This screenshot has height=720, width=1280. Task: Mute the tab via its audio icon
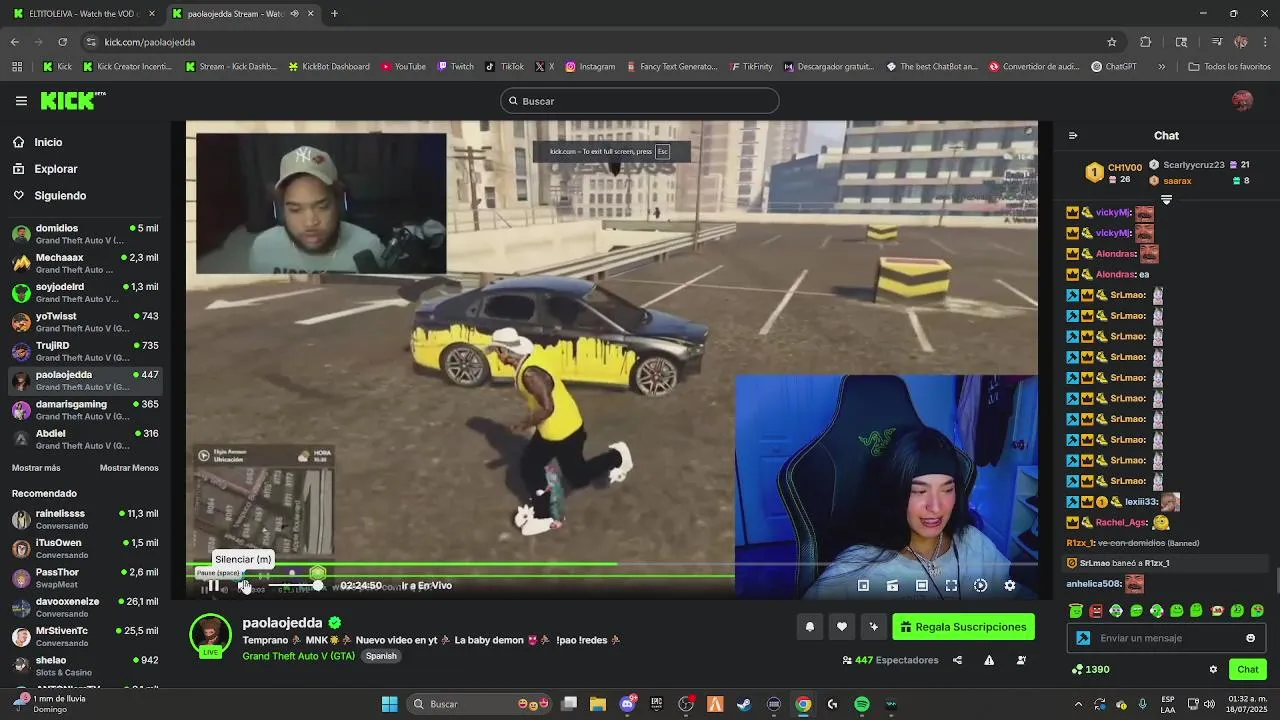coord(294,14)
